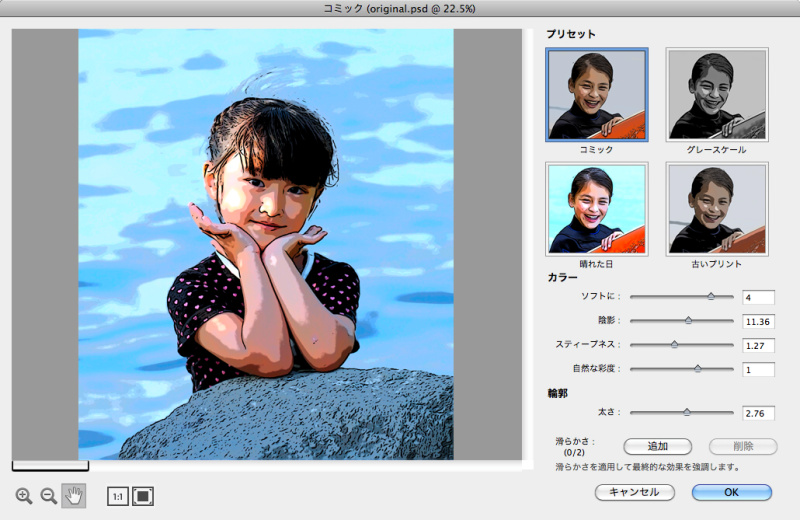Click the プリセット heading
This screenshot has width=800, height=520.
click(571, 34)
